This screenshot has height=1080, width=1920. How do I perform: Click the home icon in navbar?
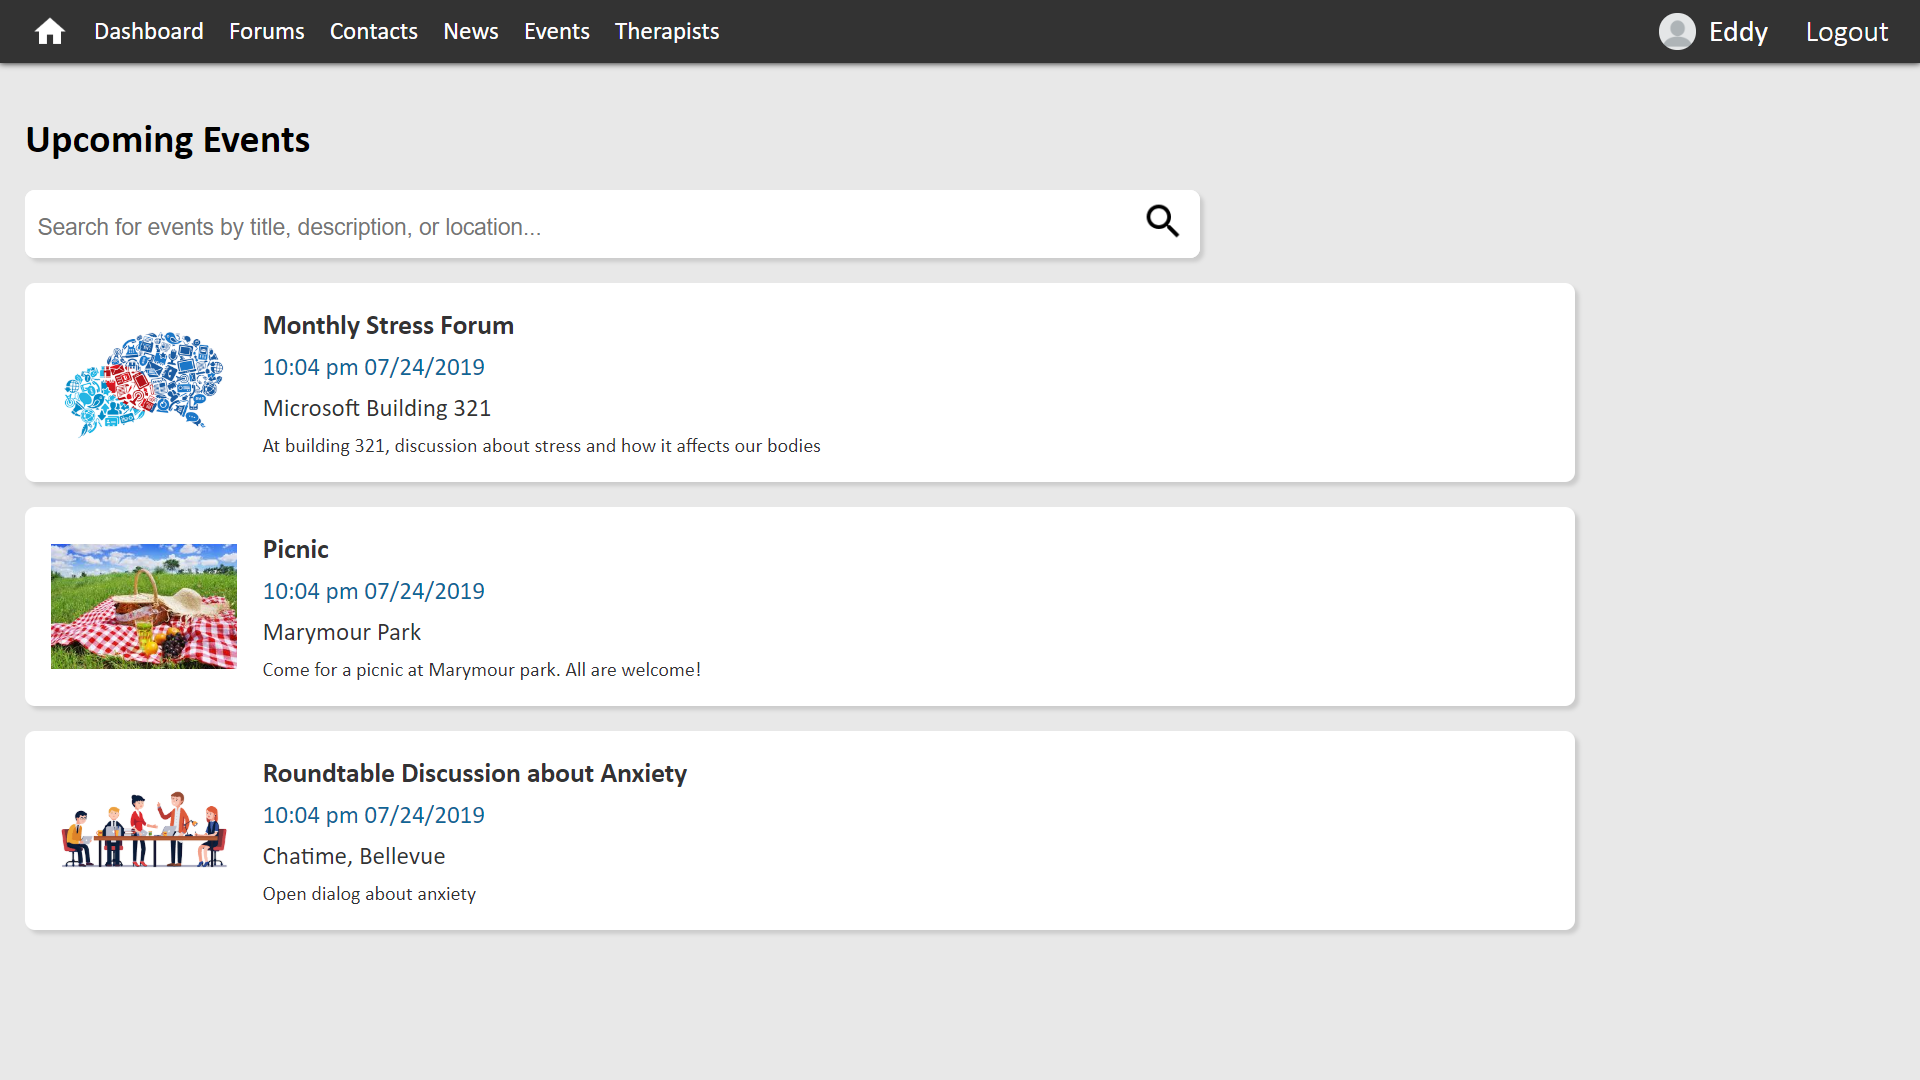click(x=49, y=32)
